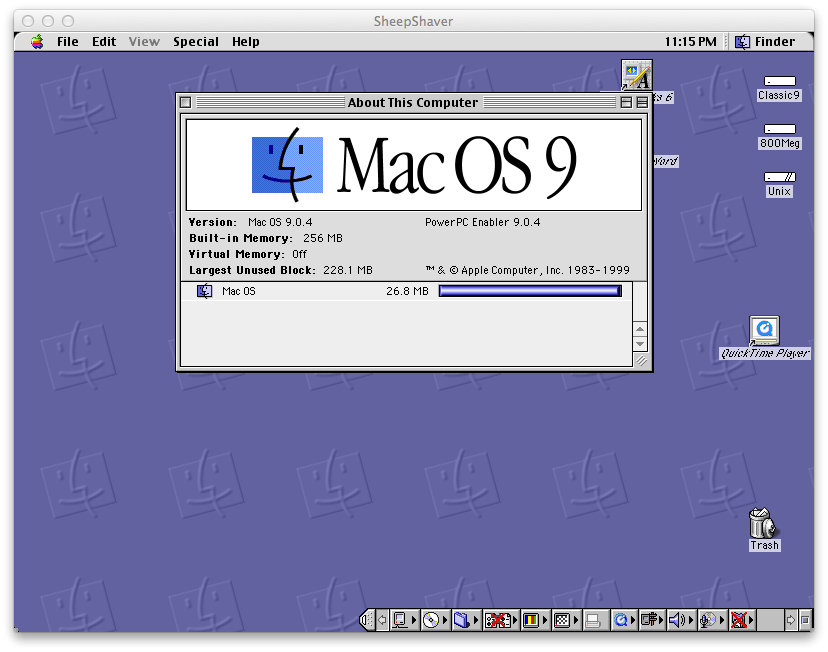Select the Trash icon on desktop
Screen dimensions: 828x652
761,523
